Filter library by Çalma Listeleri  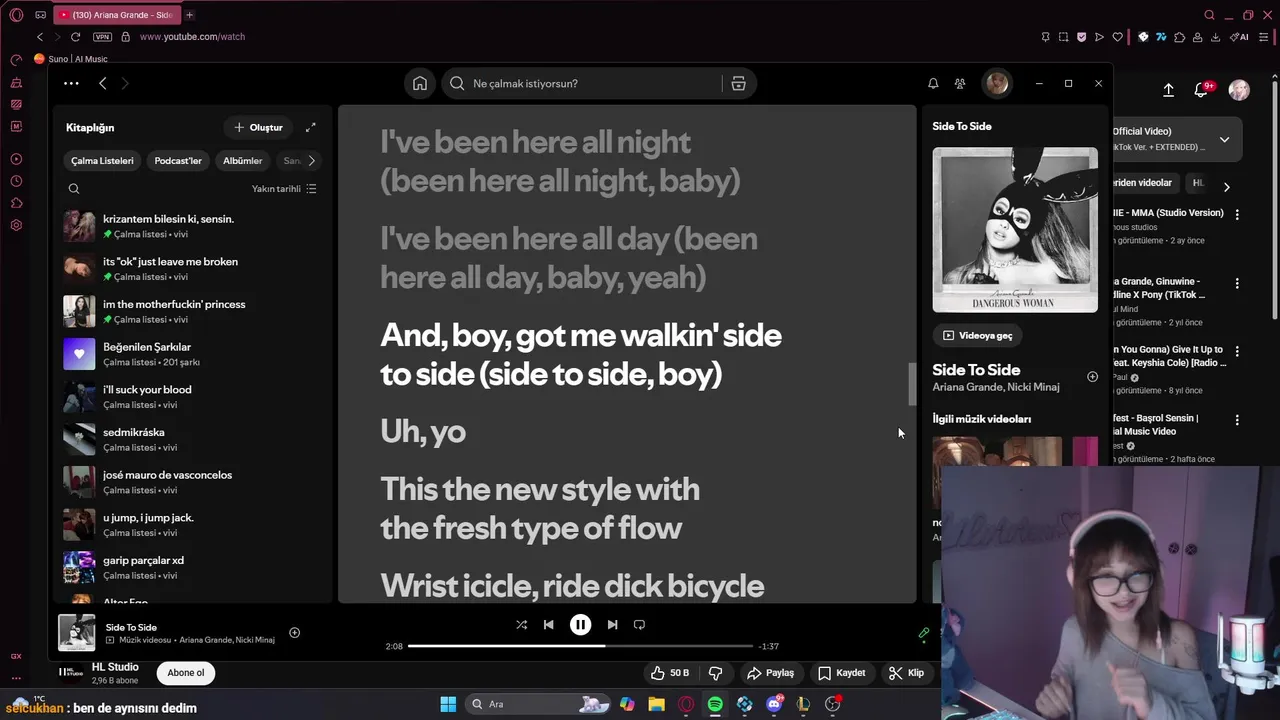pos(102,161)
